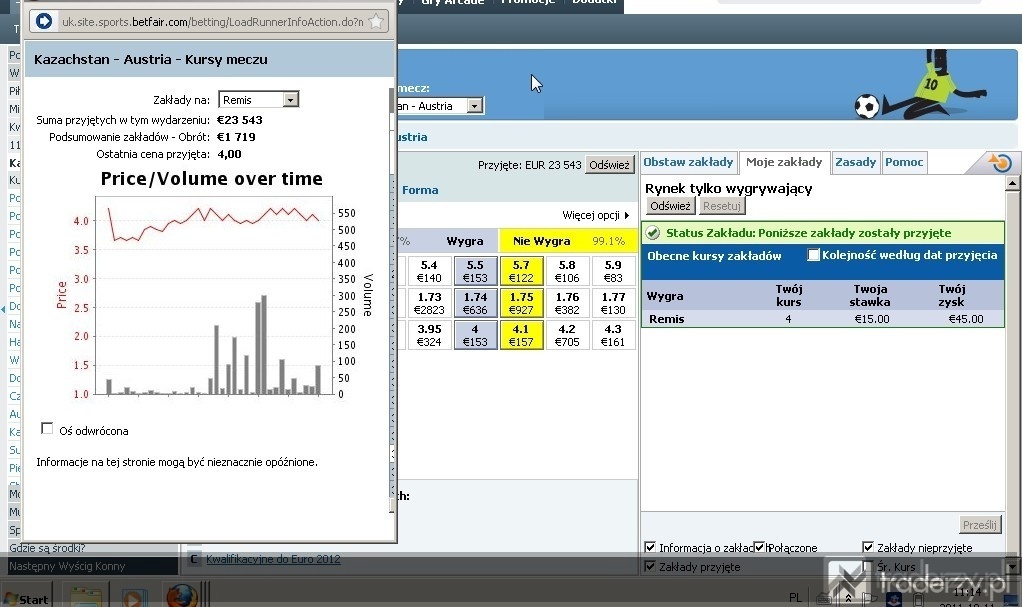Open the 'Pomoc' tab
The height and width of the screenshot is (607, 1022).
904,162
